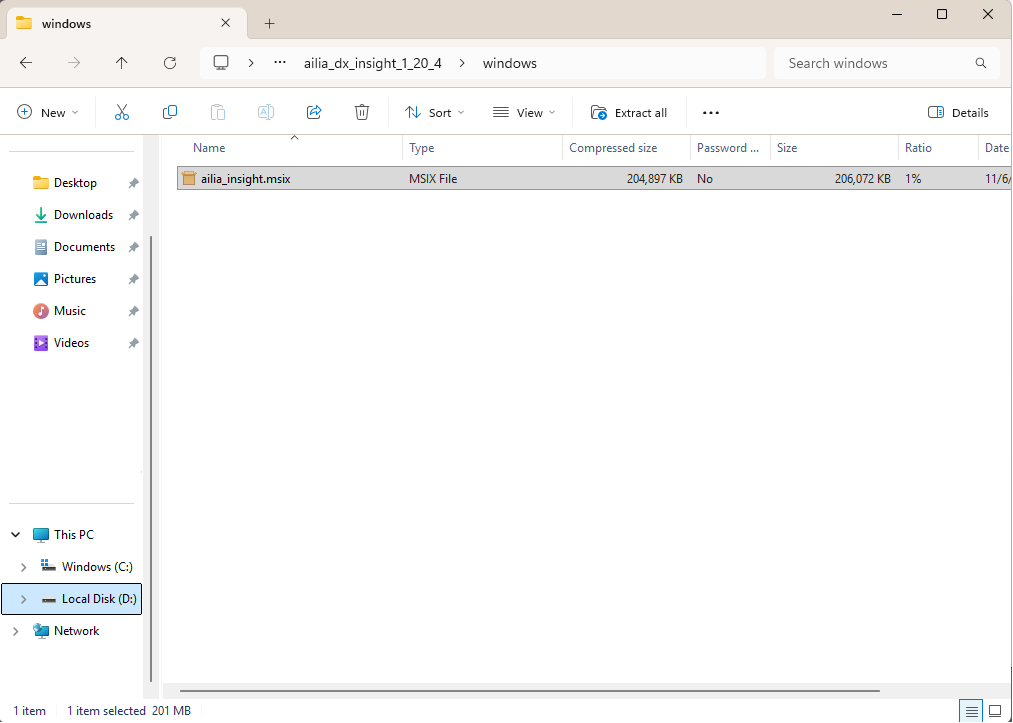Screen dimensions: 1013x723
Task: Click the Delete trash can icon
Action: coord(362,113)
